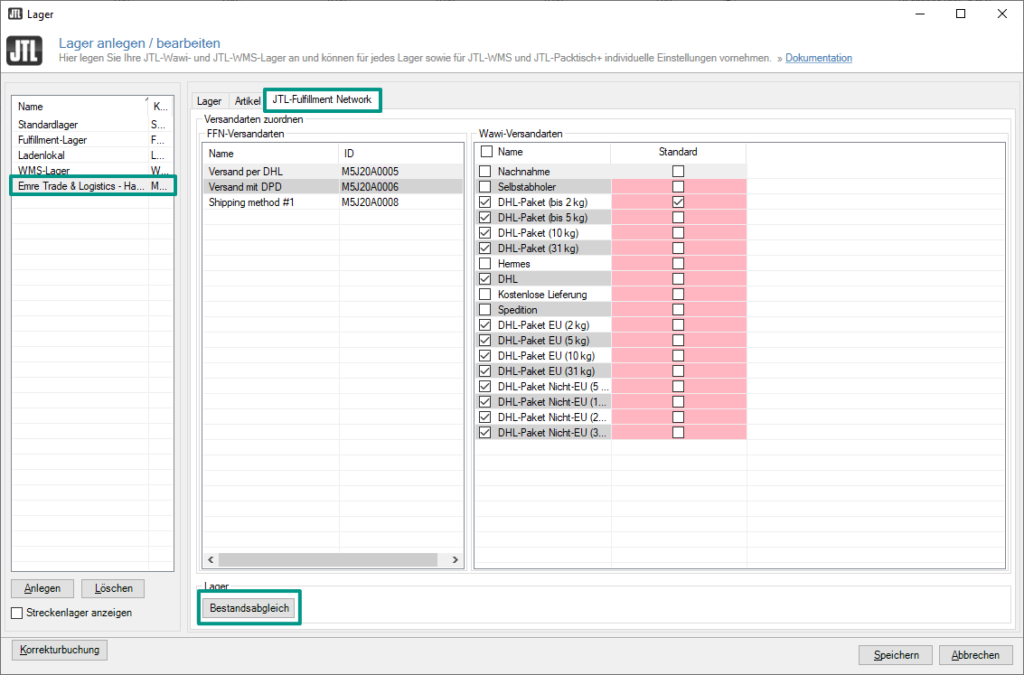Image resolution: width=1024 pixels, height=675 pixels.
Task: Select Emre Trade & Logistics warehouse
Action: 81,186
